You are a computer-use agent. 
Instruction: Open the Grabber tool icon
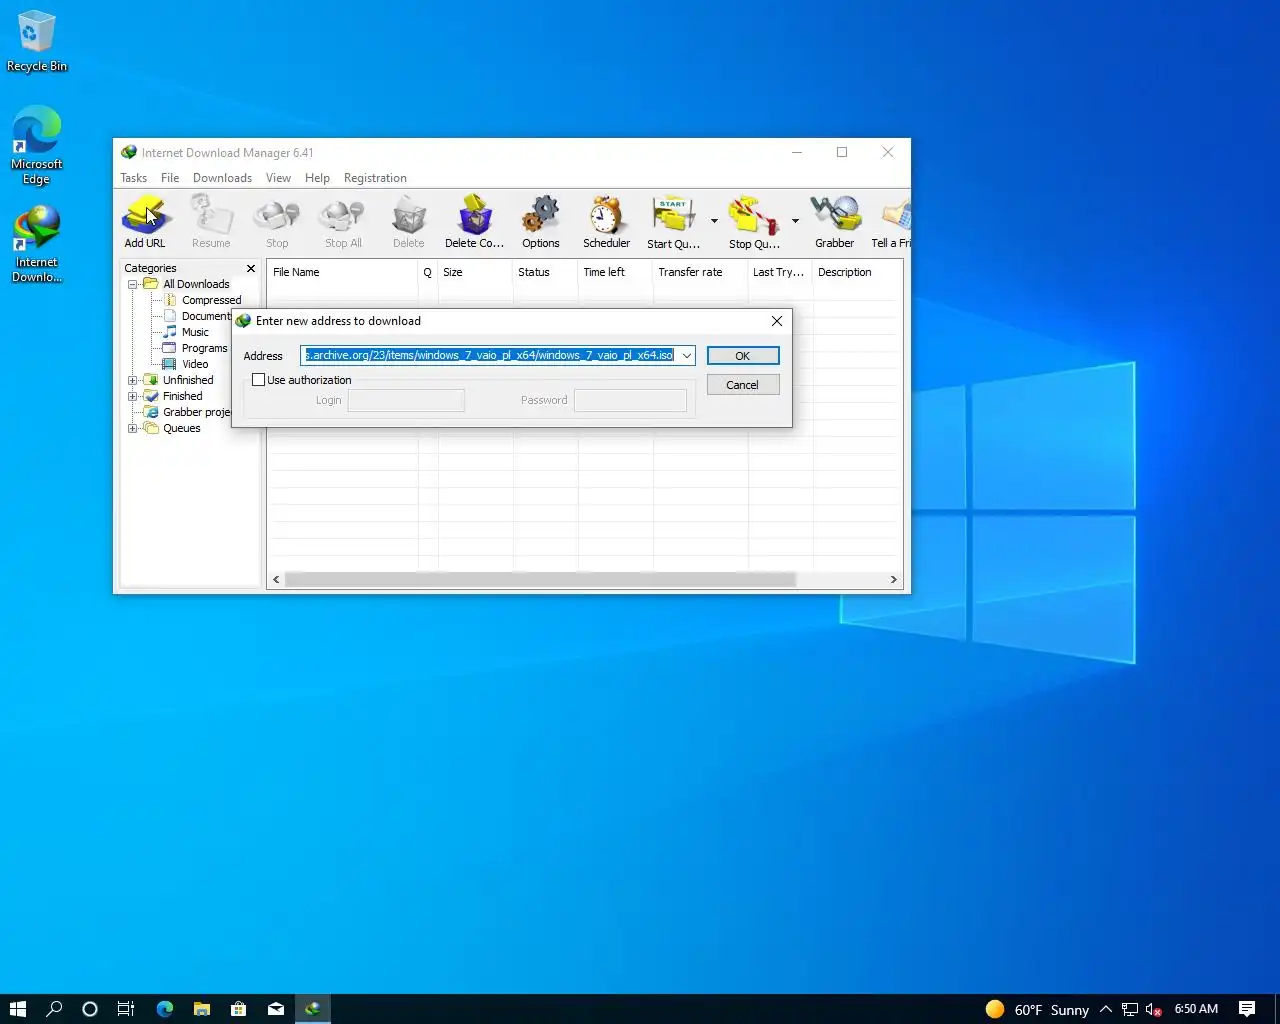[835, 222]
